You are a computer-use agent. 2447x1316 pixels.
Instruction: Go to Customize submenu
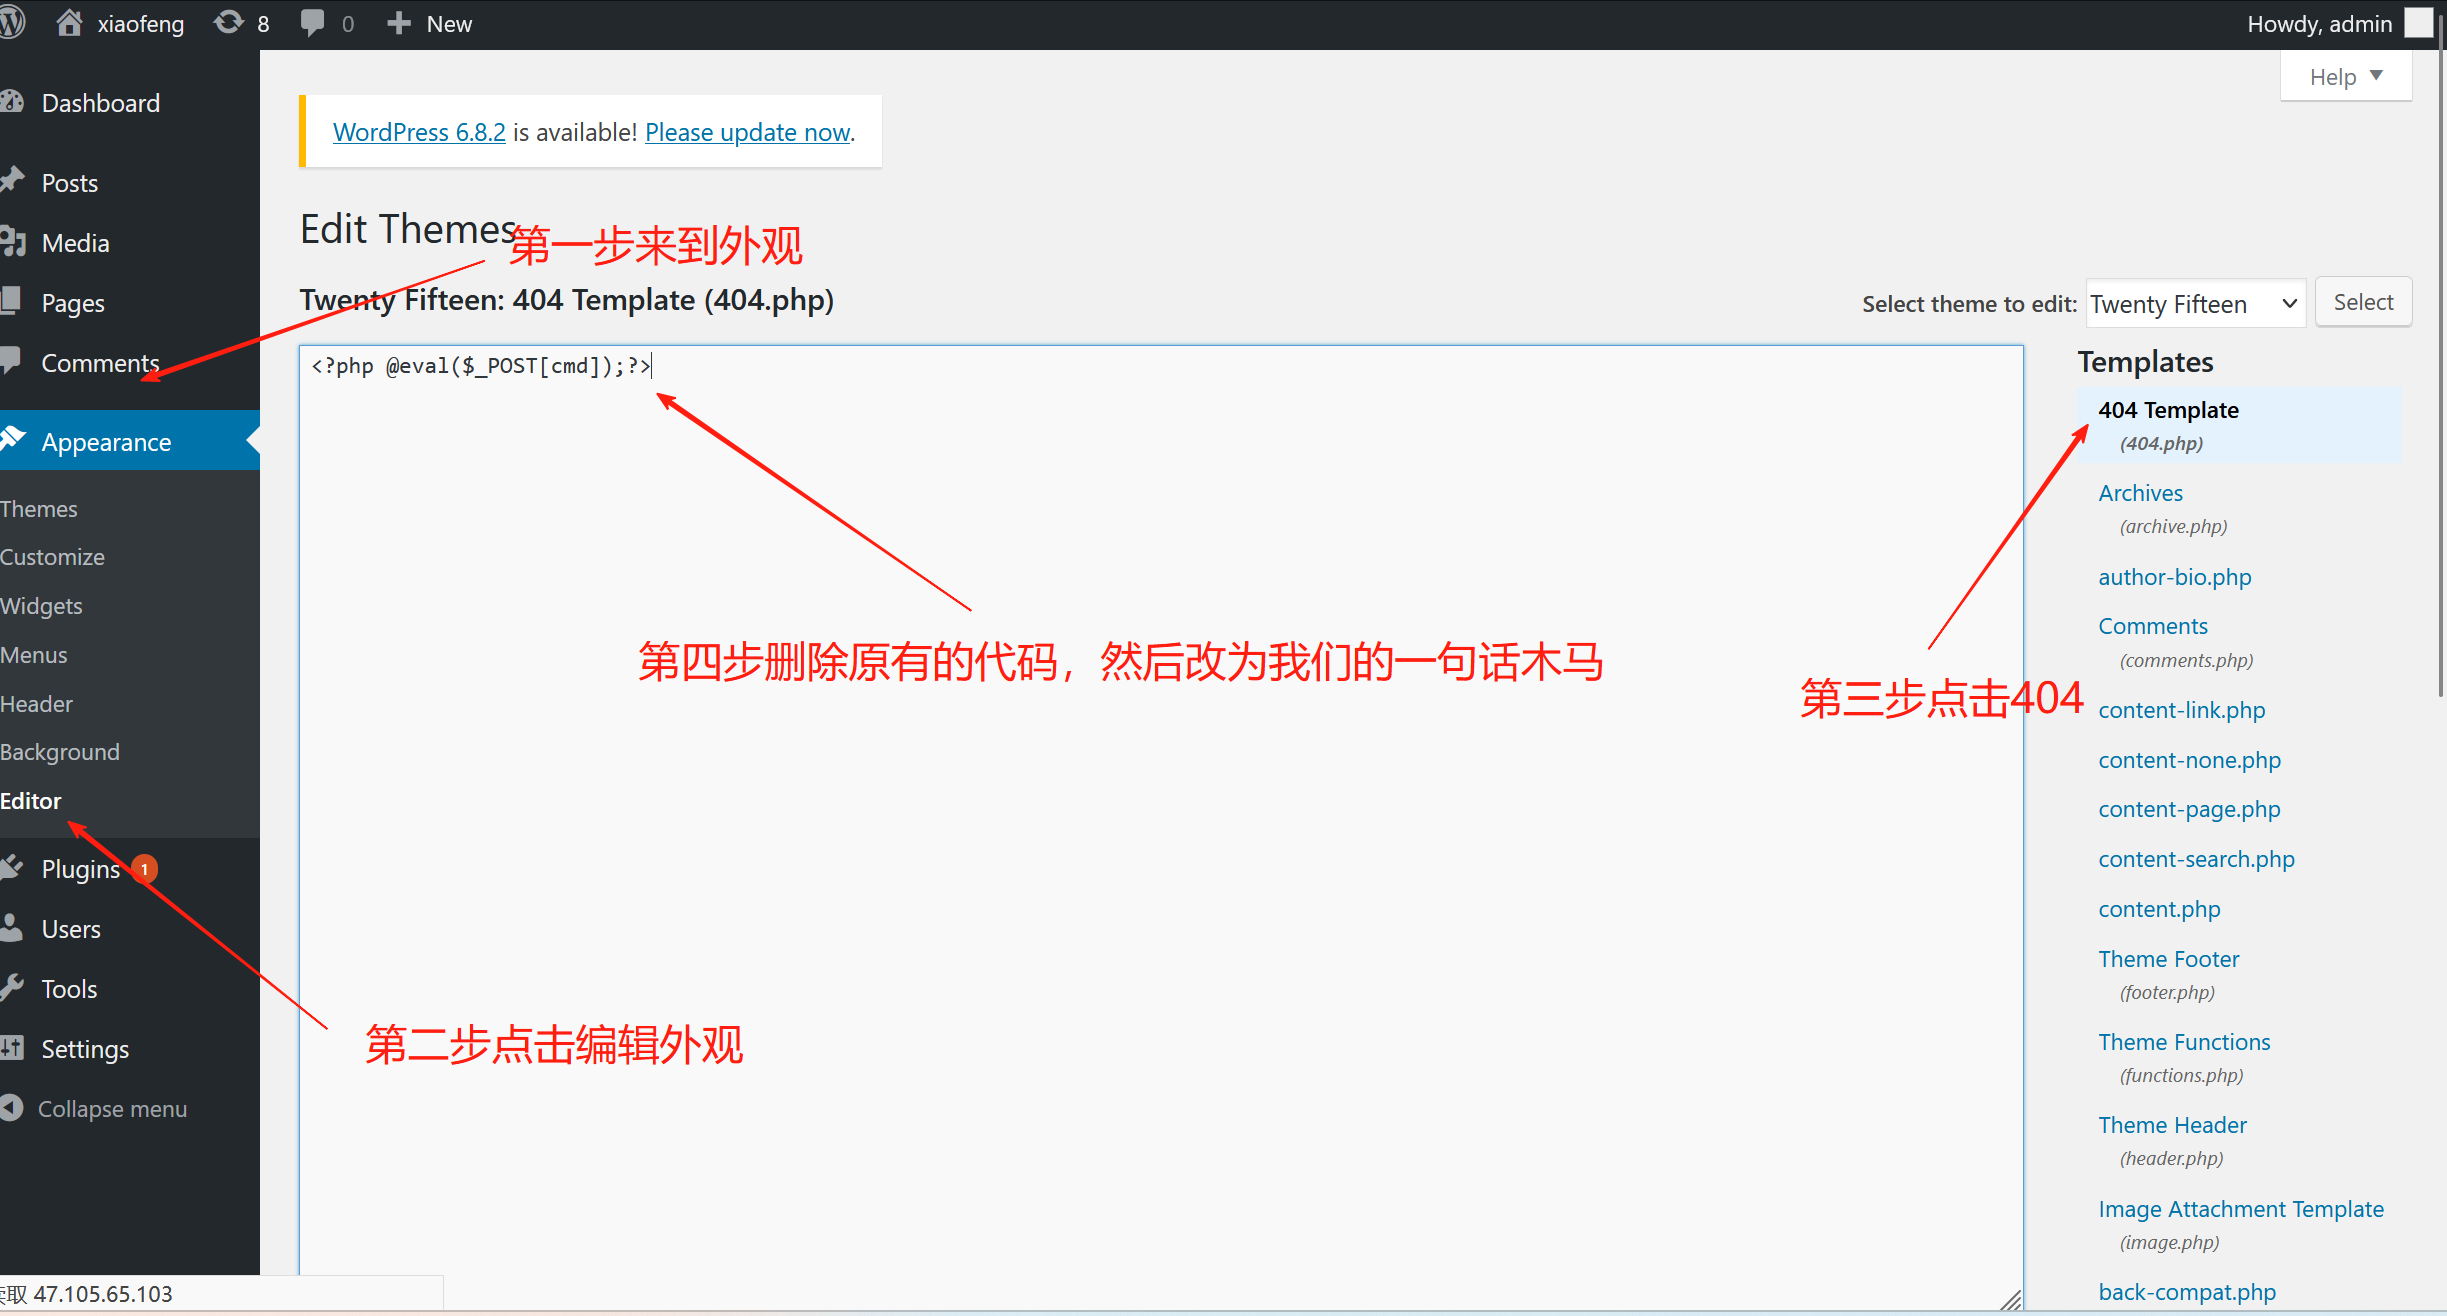coord(52,557)
